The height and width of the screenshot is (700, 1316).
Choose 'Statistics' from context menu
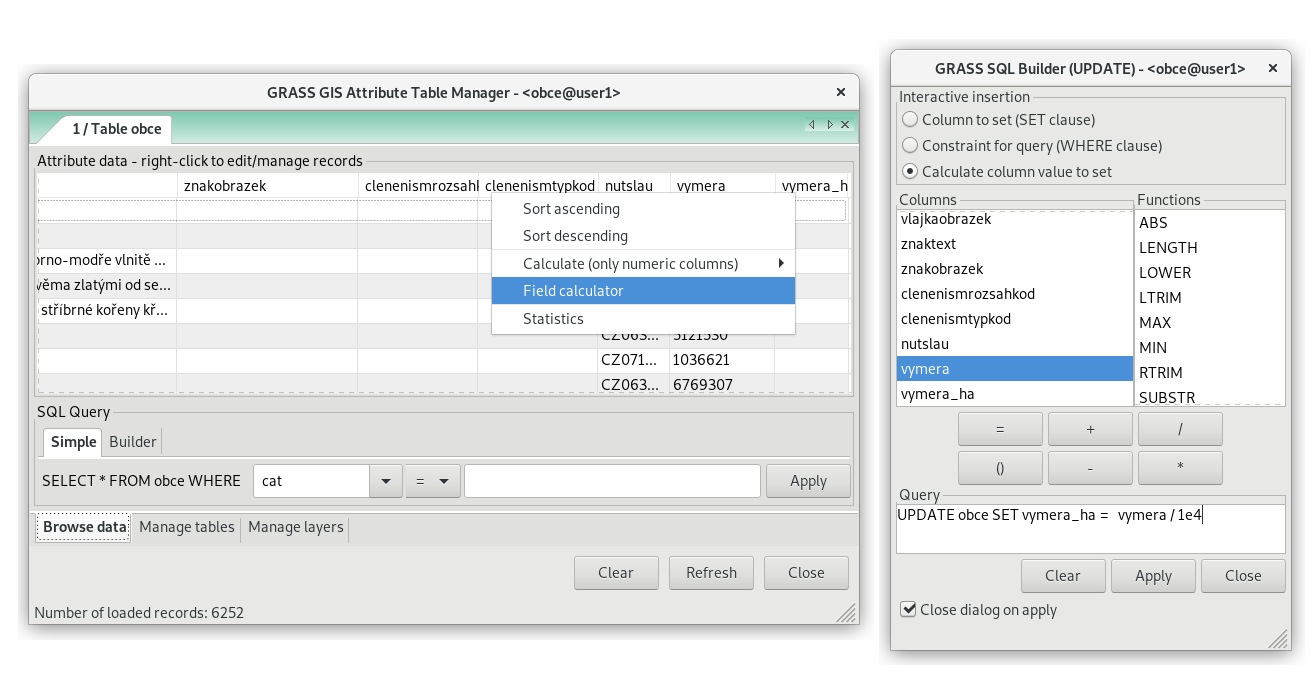(643, 319)
